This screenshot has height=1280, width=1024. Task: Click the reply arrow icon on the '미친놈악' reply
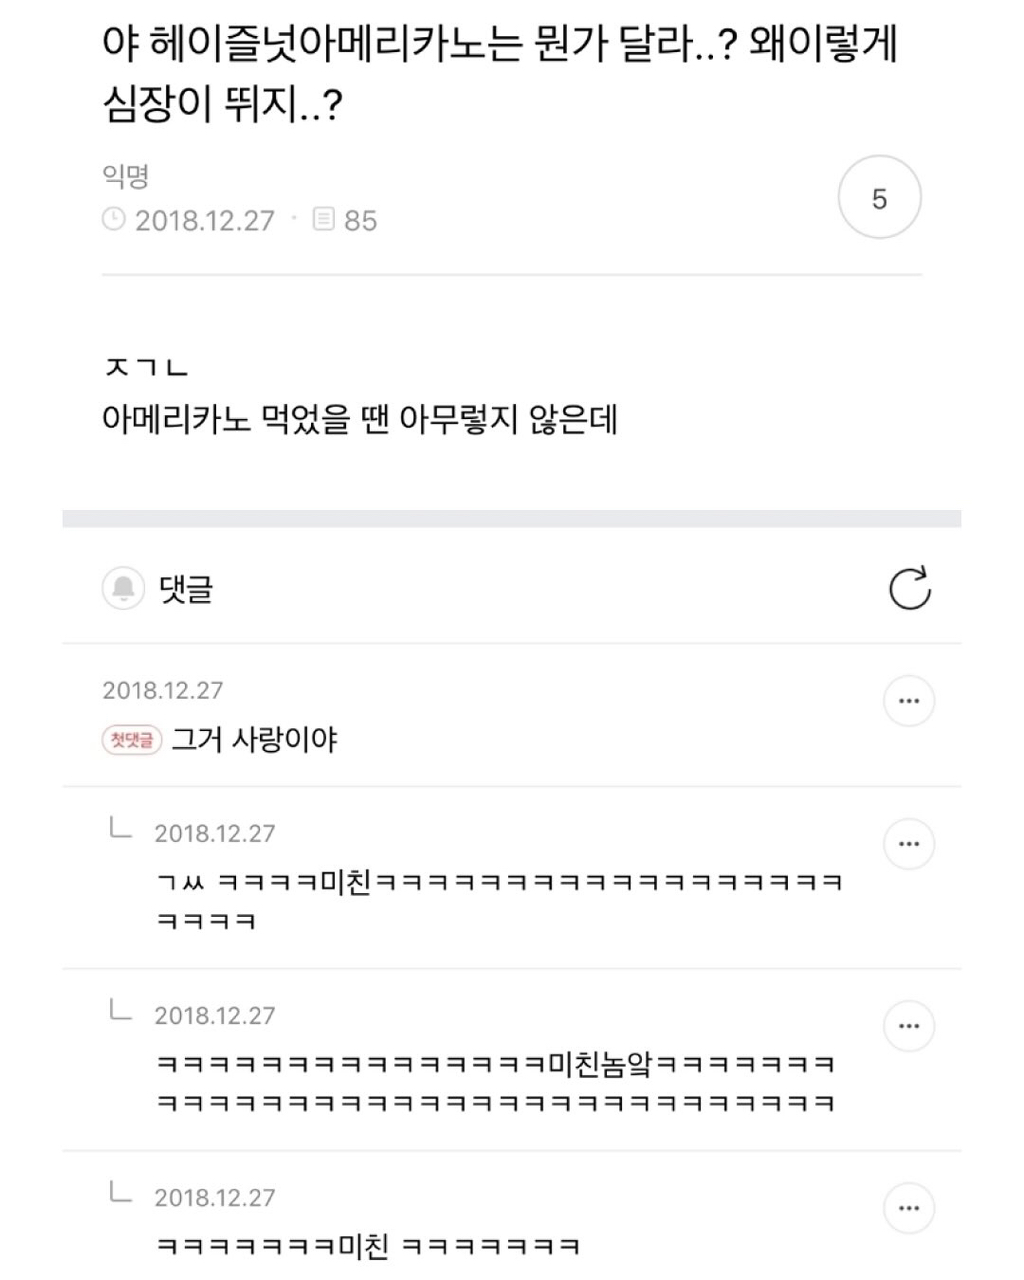(120, 1011)
